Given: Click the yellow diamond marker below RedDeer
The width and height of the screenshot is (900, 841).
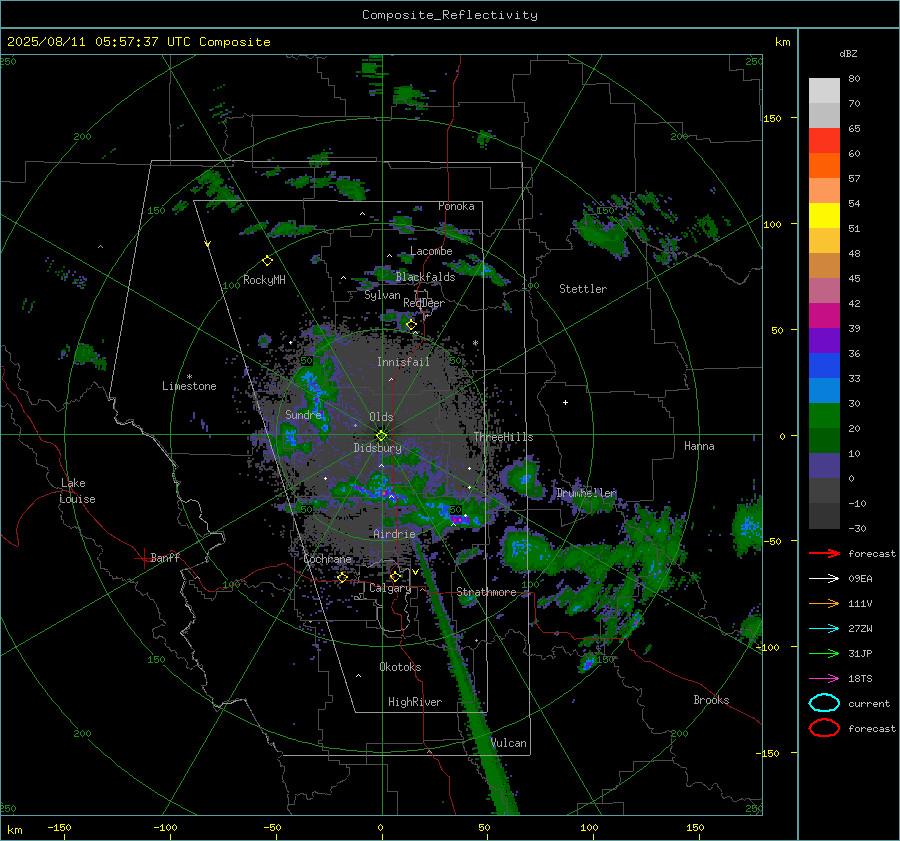Looking at the screenshot, I should point(411,325).
